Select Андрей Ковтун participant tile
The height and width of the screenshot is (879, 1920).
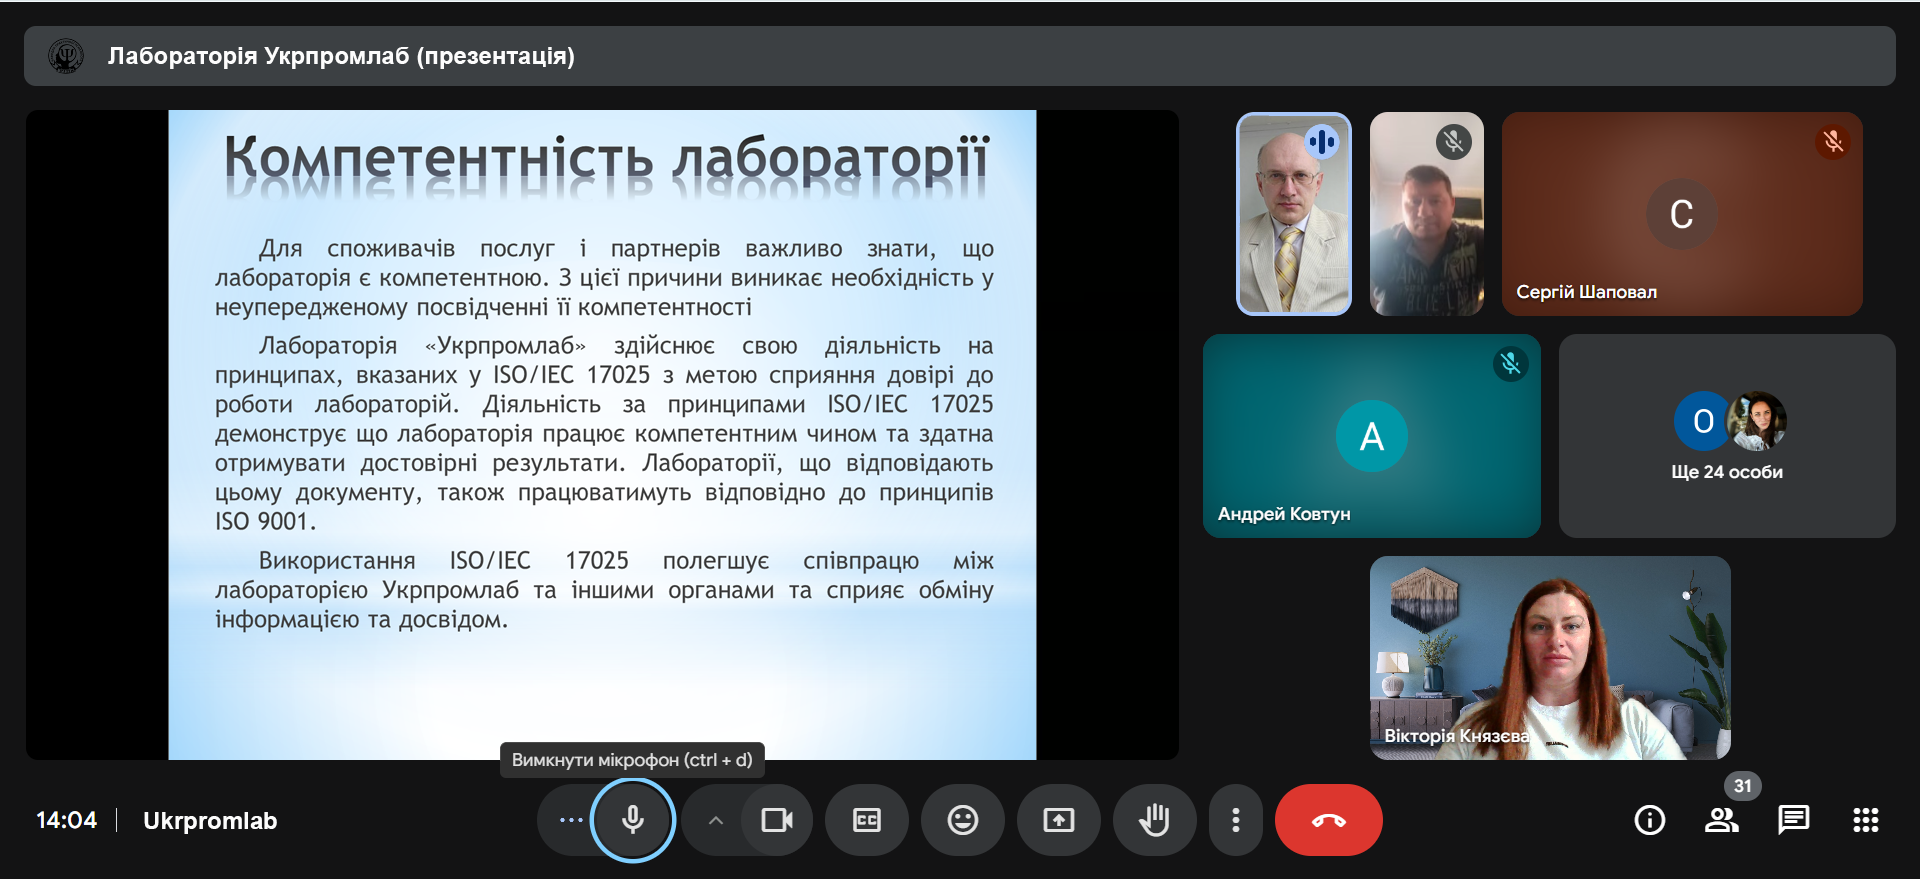pyautogui.click(x=1372, y=436)
